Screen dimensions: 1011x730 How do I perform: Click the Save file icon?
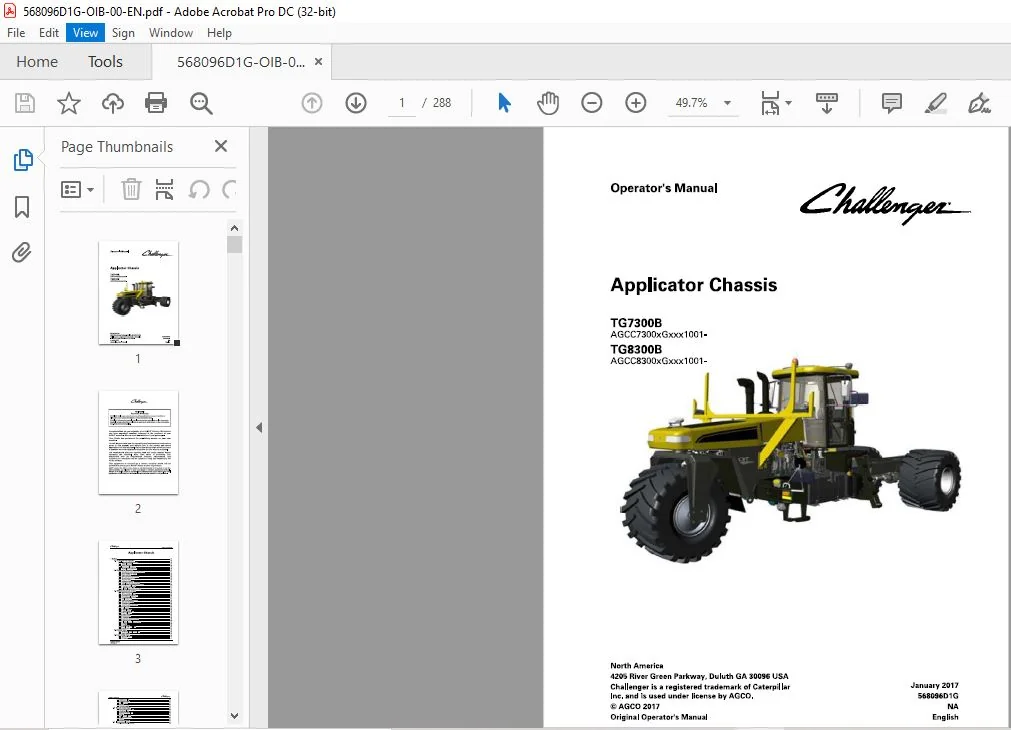25,103
